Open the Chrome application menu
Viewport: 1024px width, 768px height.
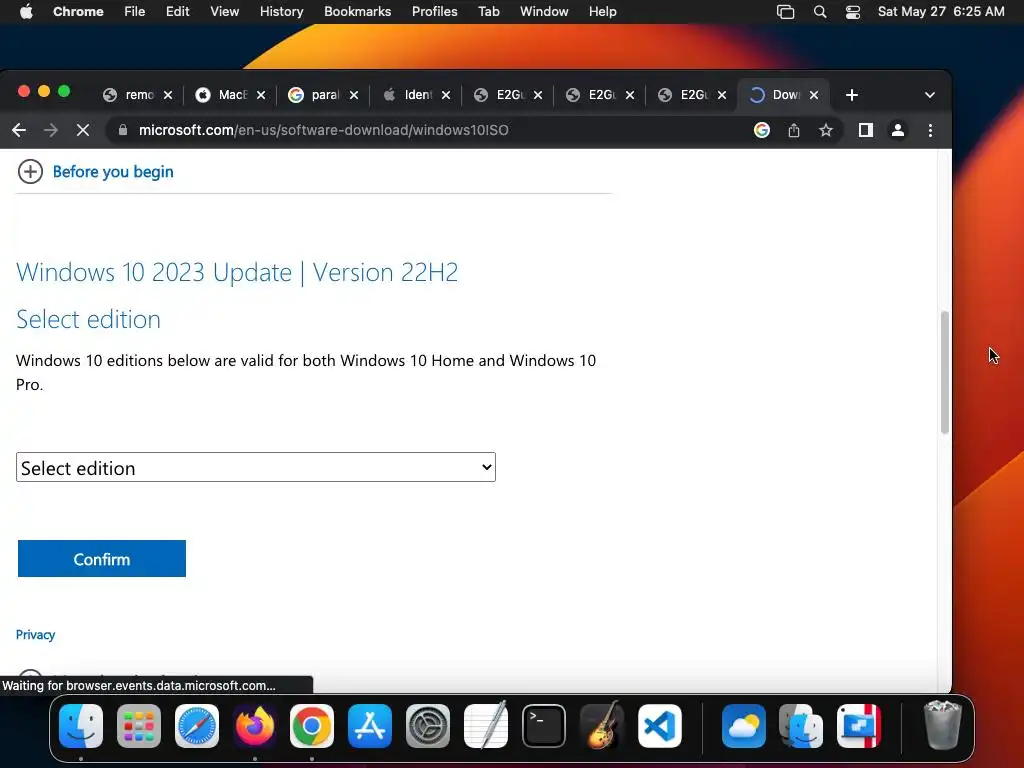(x=78, y=12)
